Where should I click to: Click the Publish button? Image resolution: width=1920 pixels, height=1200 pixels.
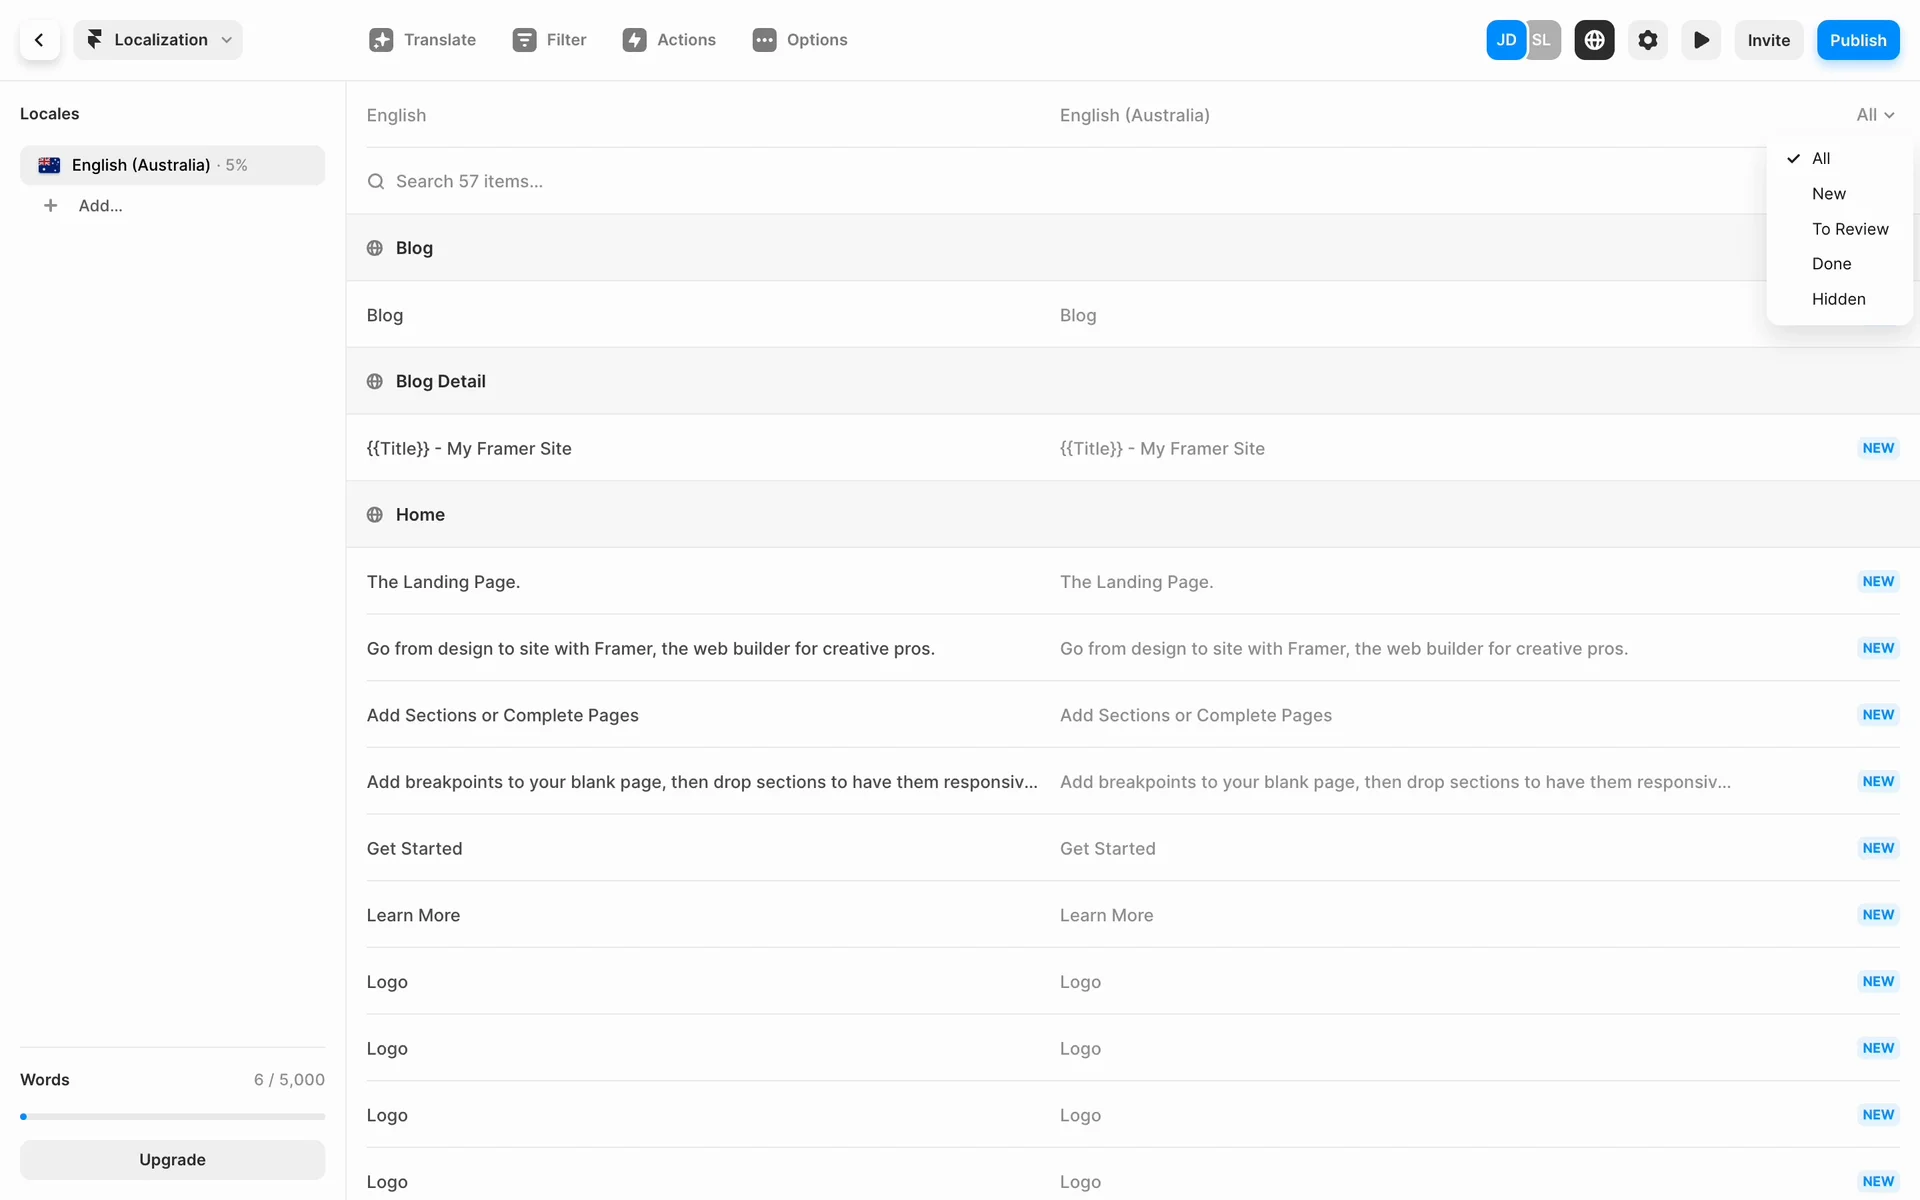click(1857, 40)
